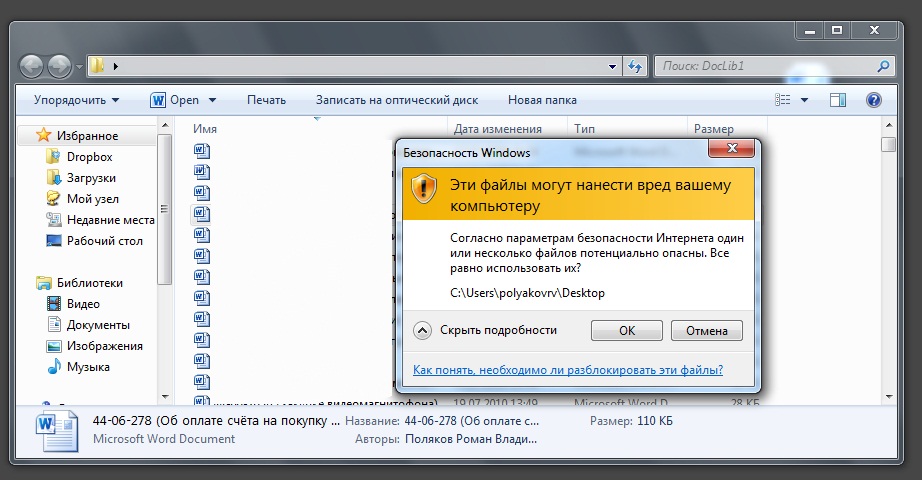Screen dimensions: 922x480
Task: Create a Новая папка
Action: (x=542, y=100)
